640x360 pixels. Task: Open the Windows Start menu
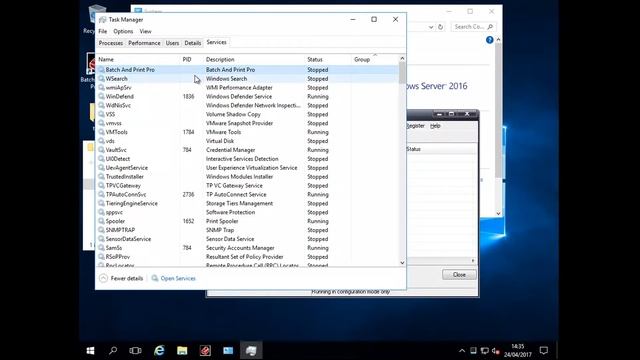90,351
